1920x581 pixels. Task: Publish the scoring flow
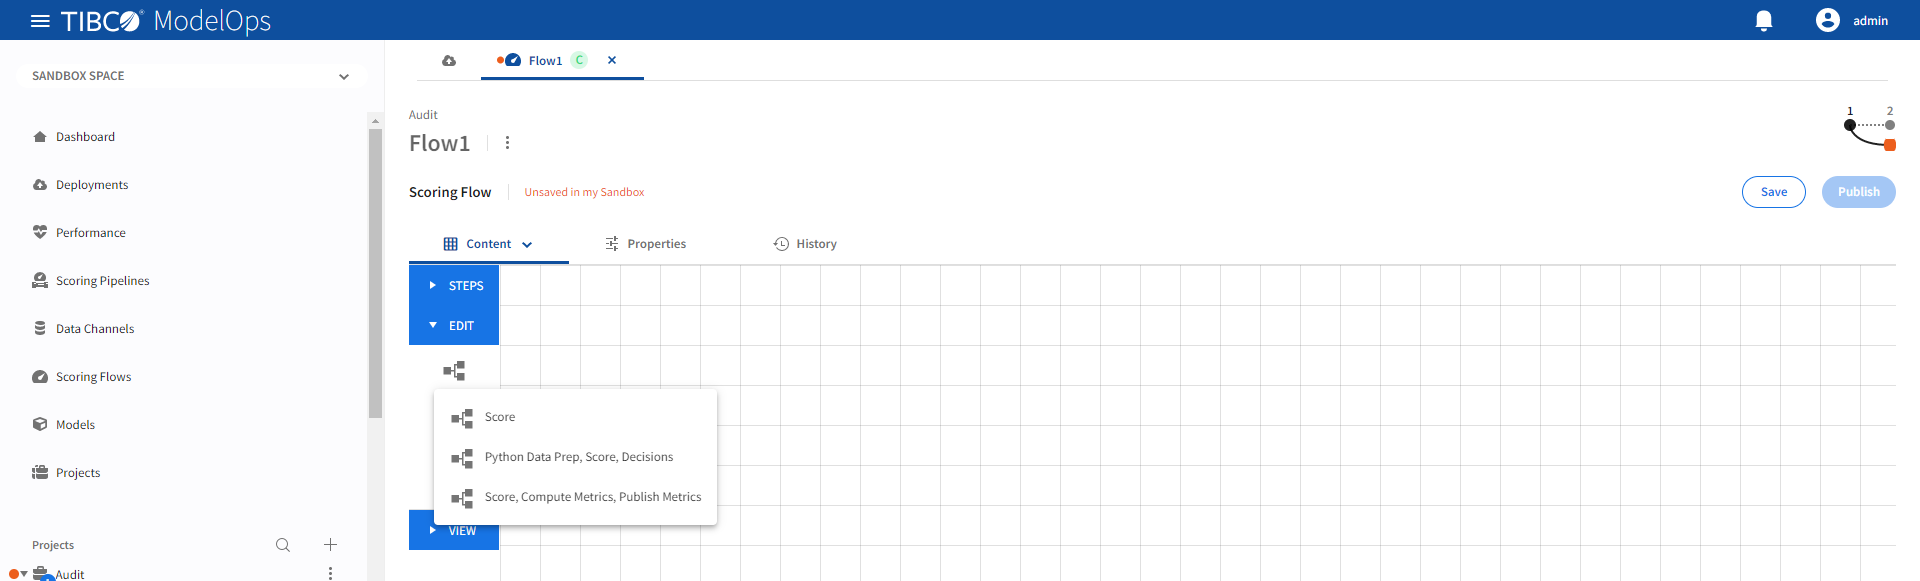[1859, 192]
